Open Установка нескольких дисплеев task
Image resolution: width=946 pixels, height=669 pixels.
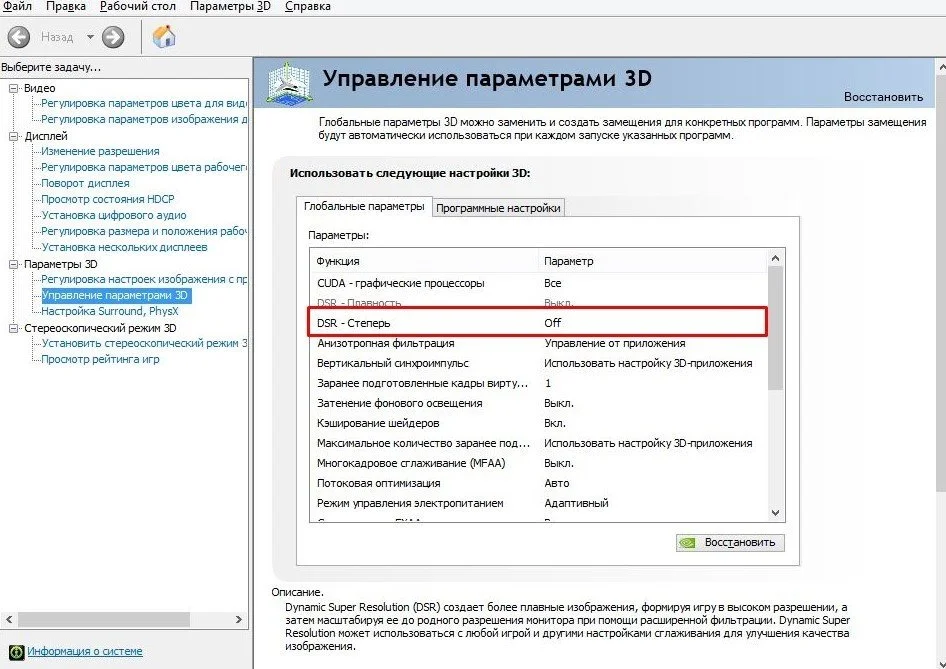click(x=124, y=247)
